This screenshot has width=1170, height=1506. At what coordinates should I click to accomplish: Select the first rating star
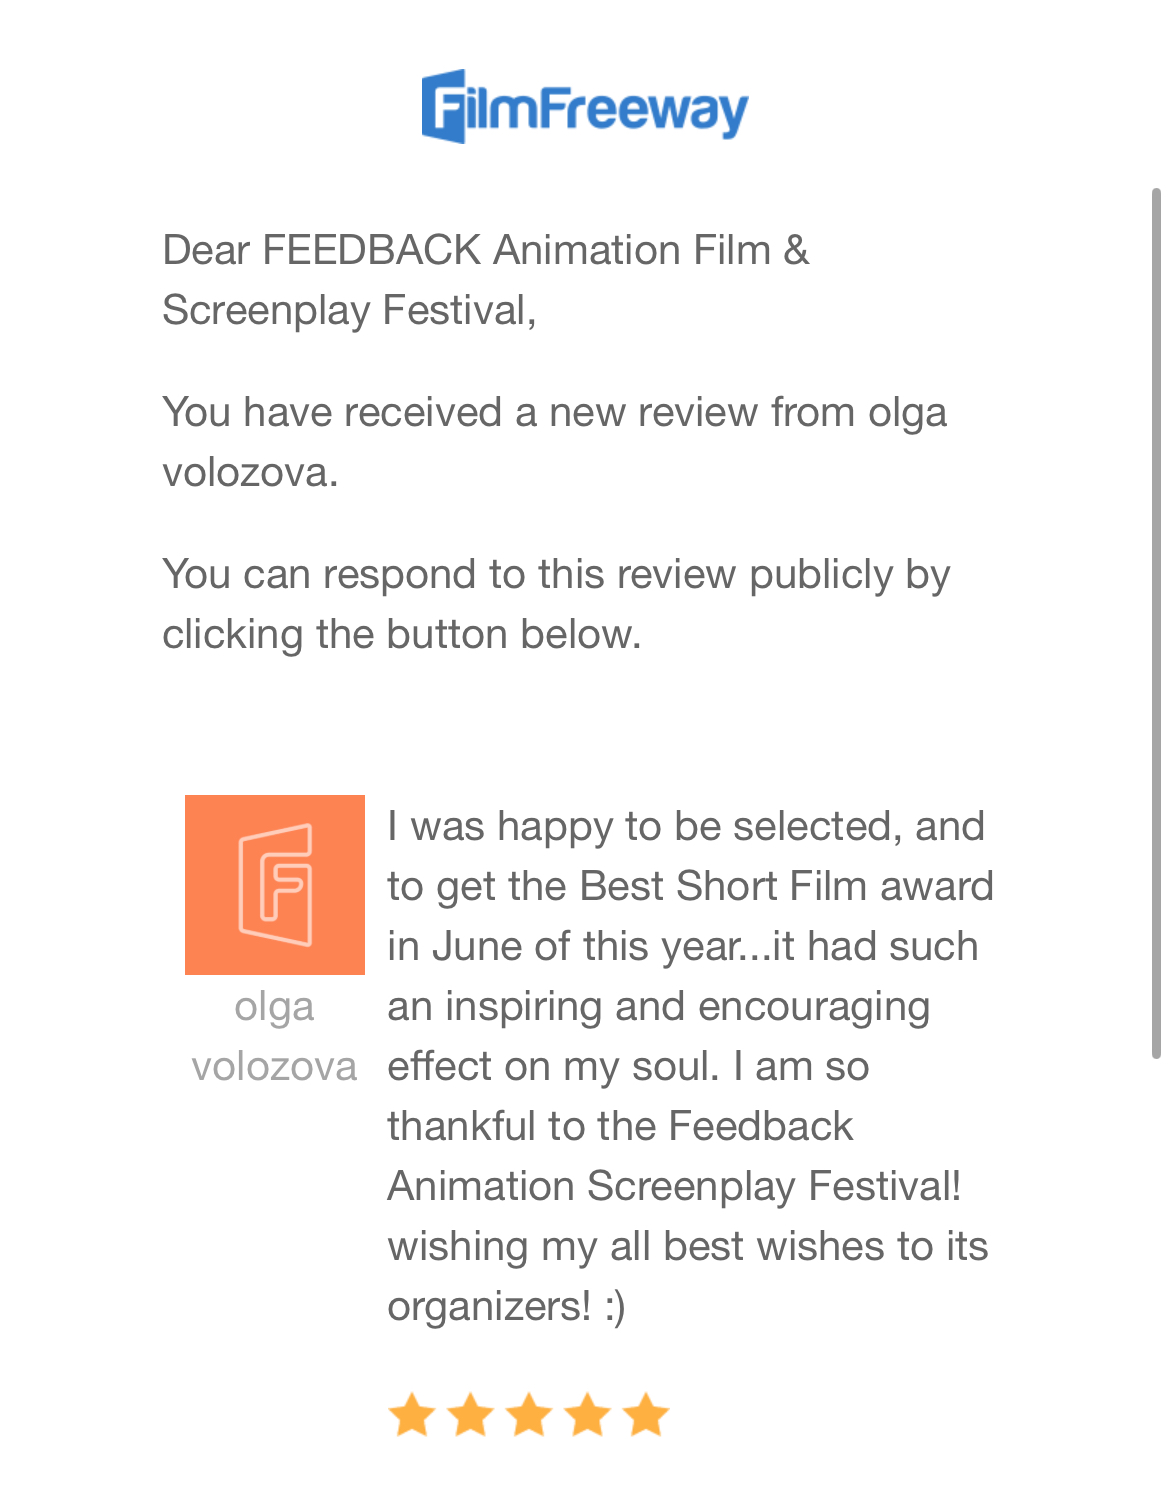(x=411, y=1415)
